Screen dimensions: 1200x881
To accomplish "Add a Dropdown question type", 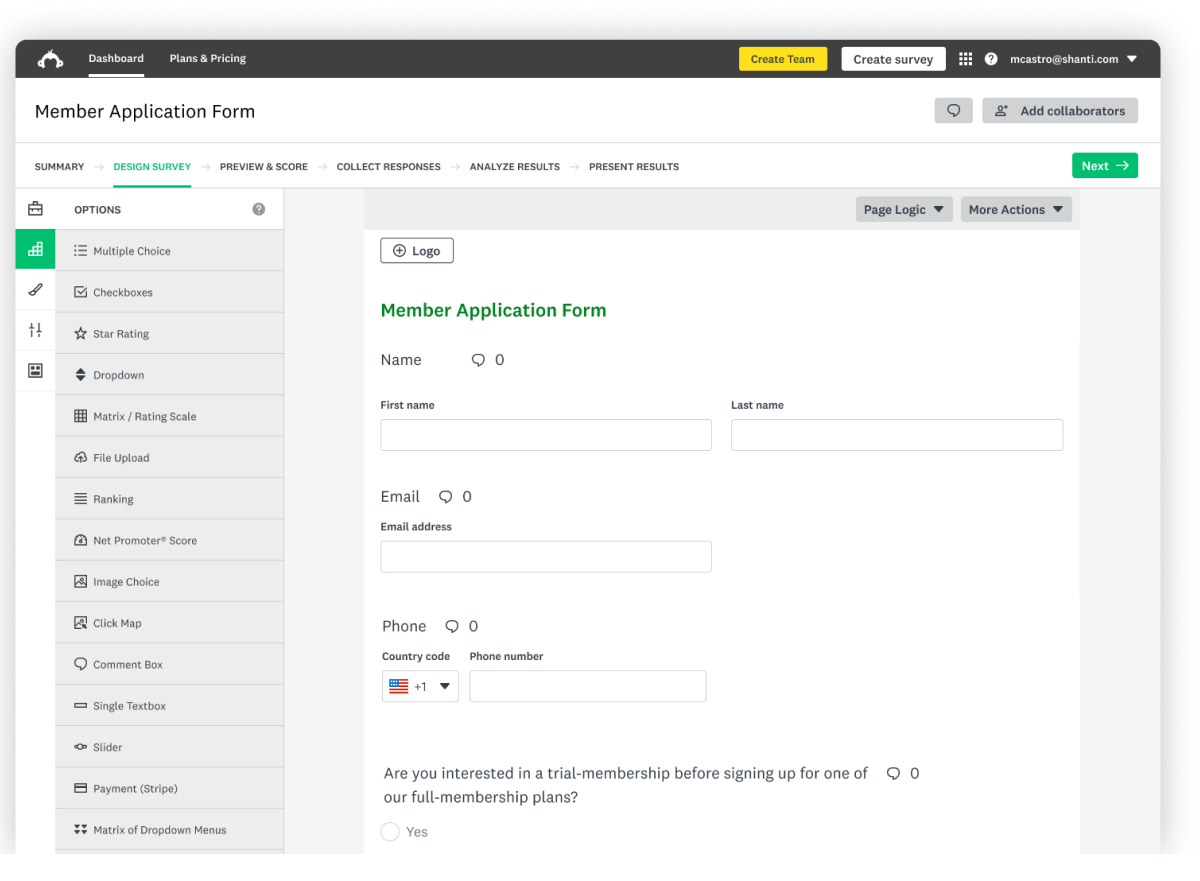I will click(169, 375).
